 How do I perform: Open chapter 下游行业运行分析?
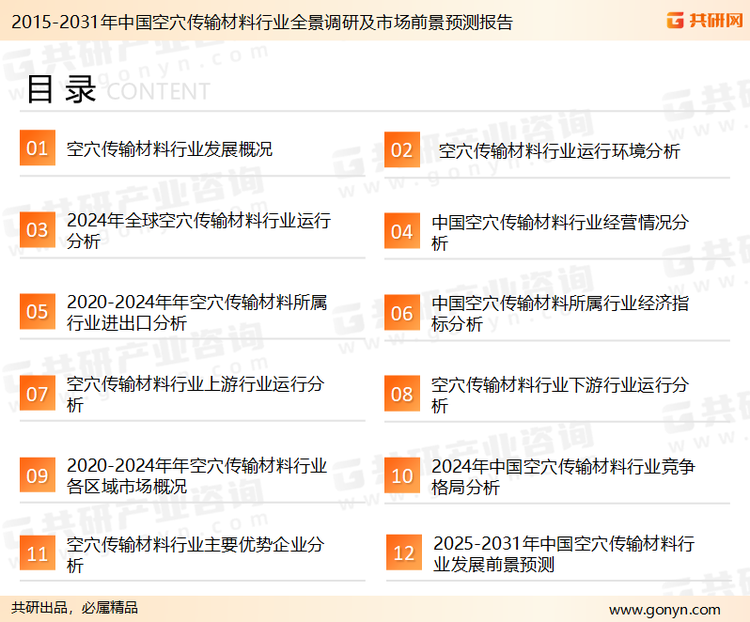point(560,395)
